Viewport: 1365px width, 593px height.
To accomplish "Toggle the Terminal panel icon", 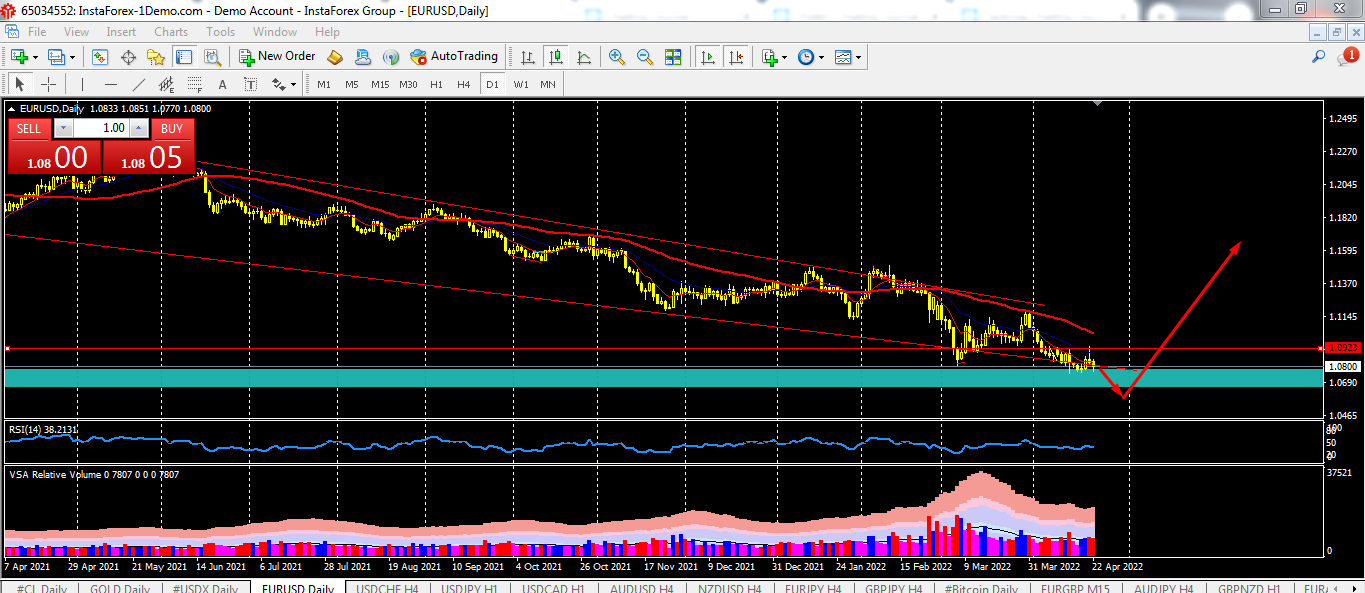I will click(x=184, y=57).
